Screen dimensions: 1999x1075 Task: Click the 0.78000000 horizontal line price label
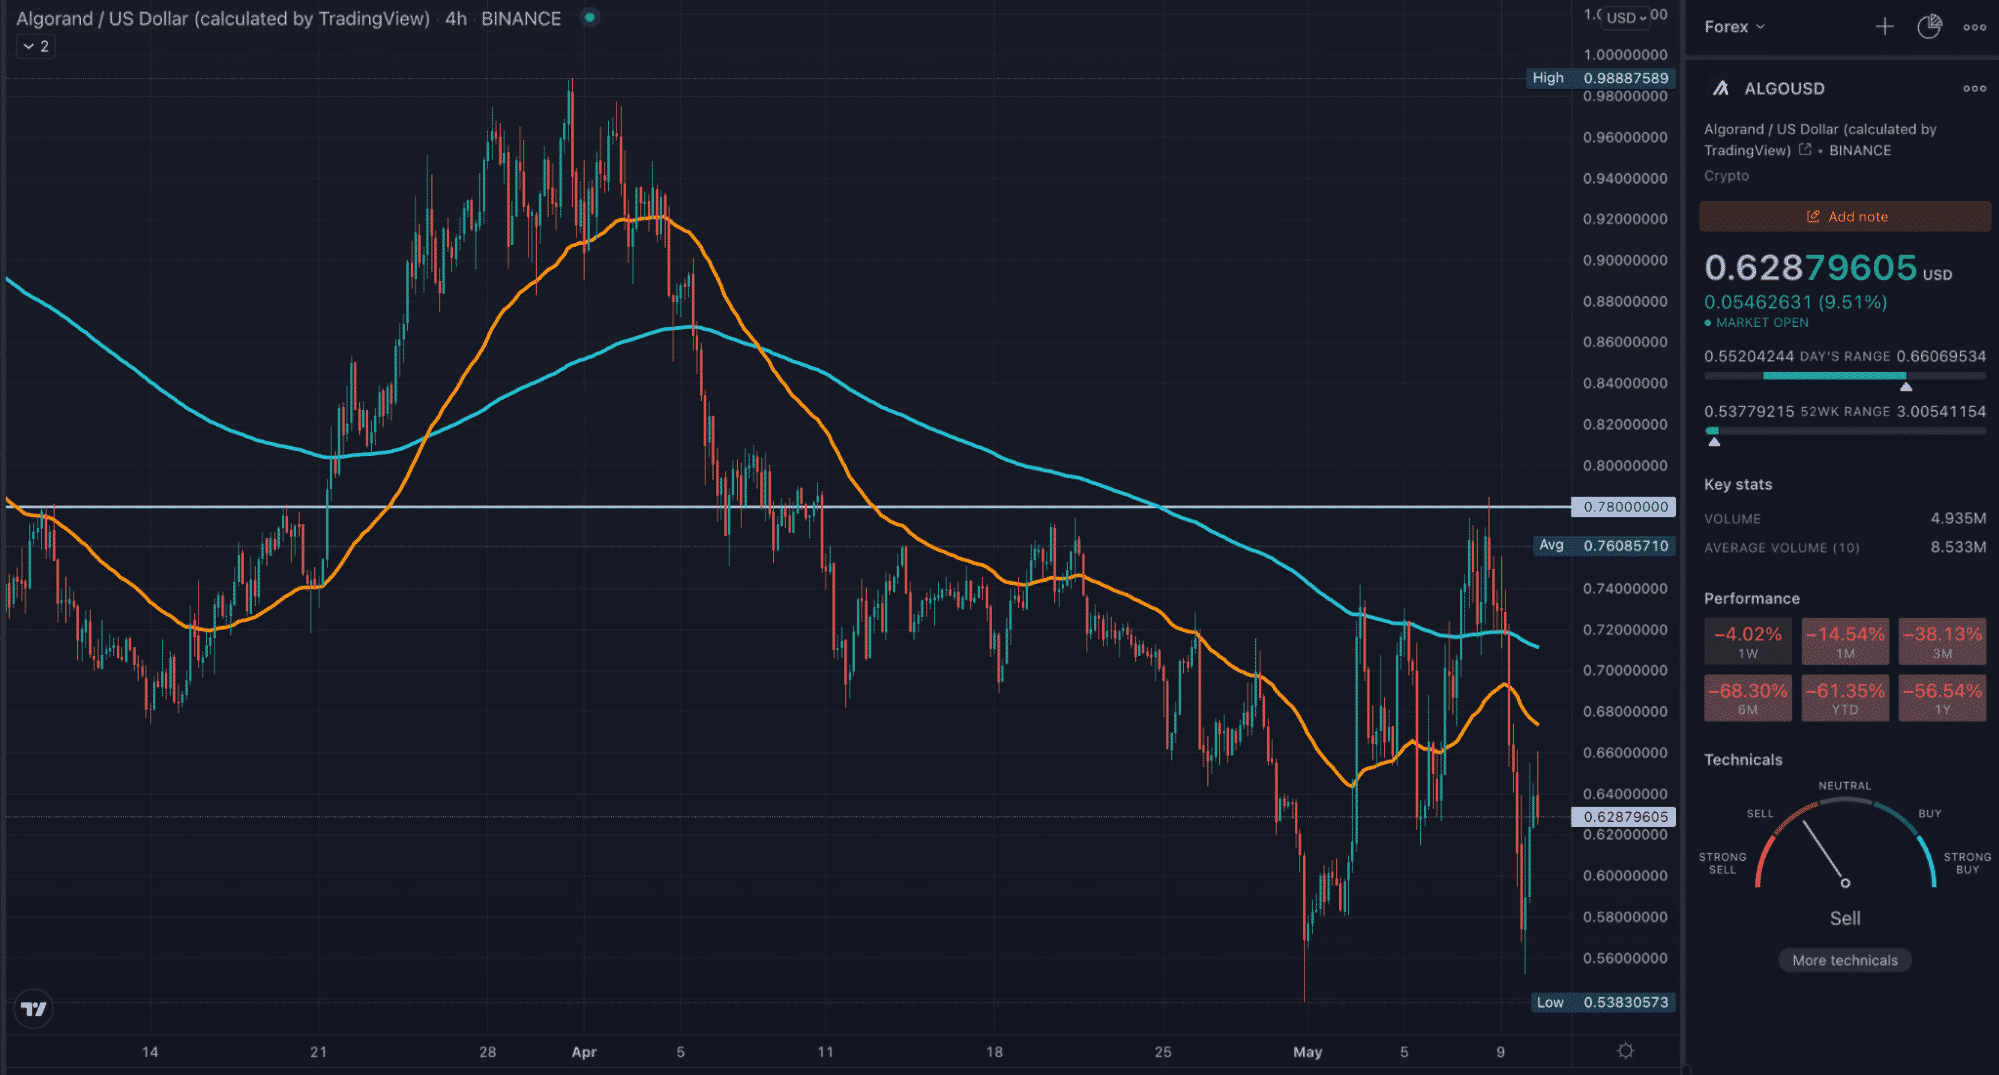pos(1625,507)
